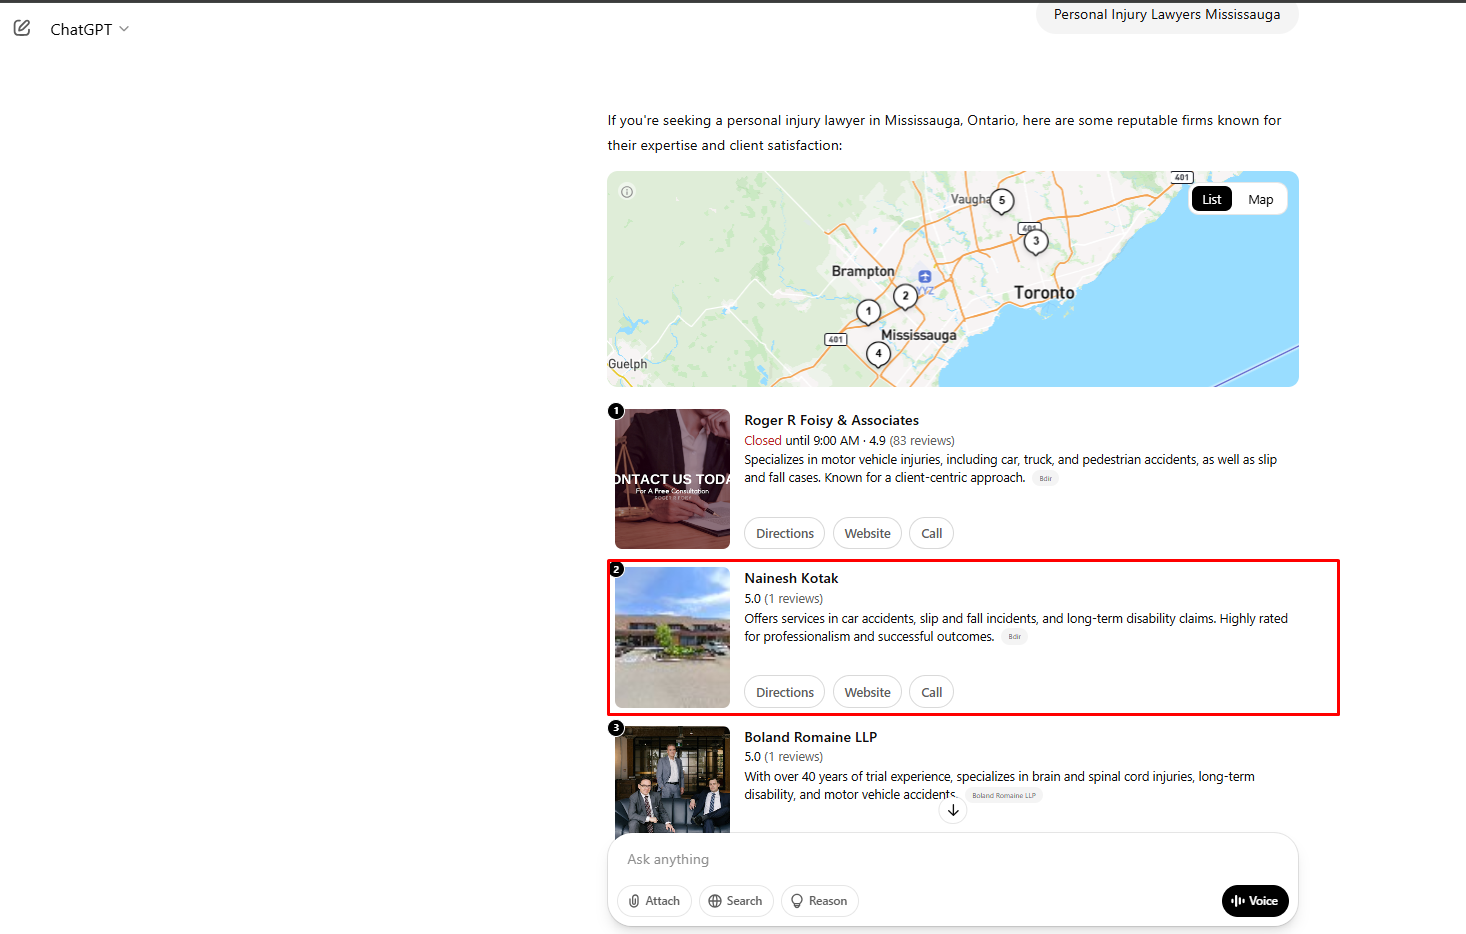
Task: Click the new chat compose icon
Action: pos(22,28)
